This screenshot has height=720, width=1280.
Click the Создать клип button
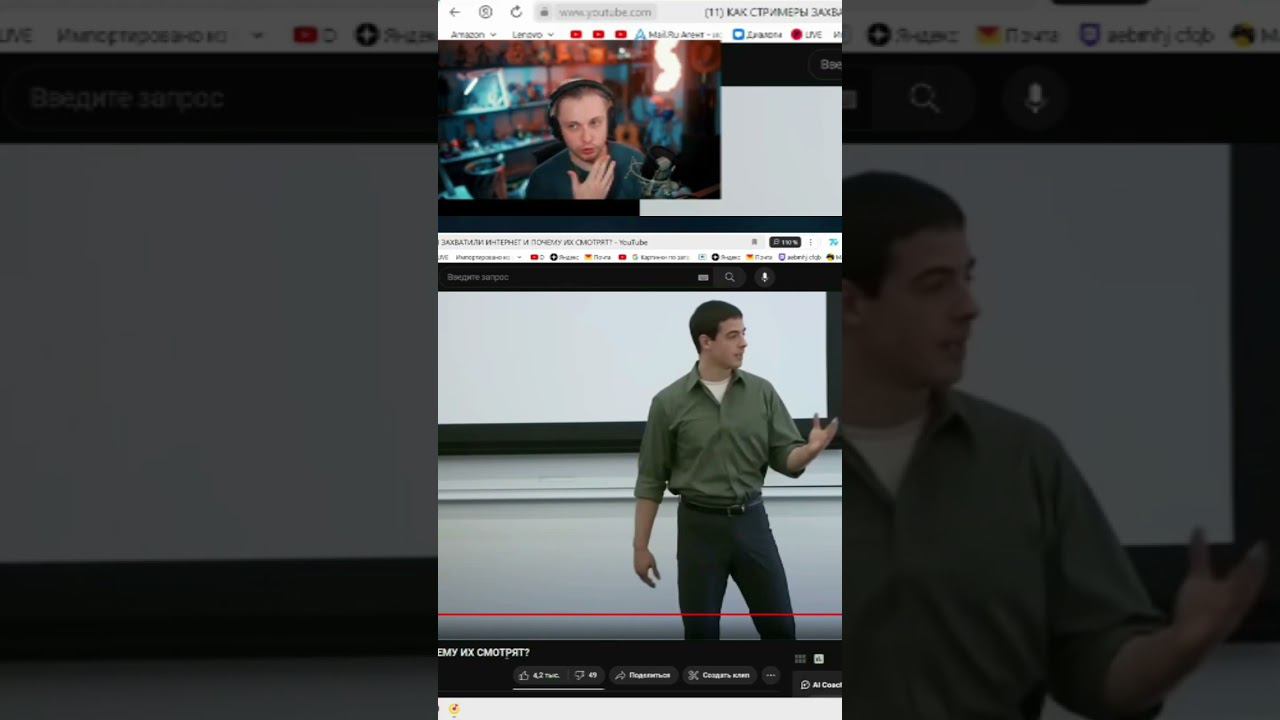(x=719, y=675)
